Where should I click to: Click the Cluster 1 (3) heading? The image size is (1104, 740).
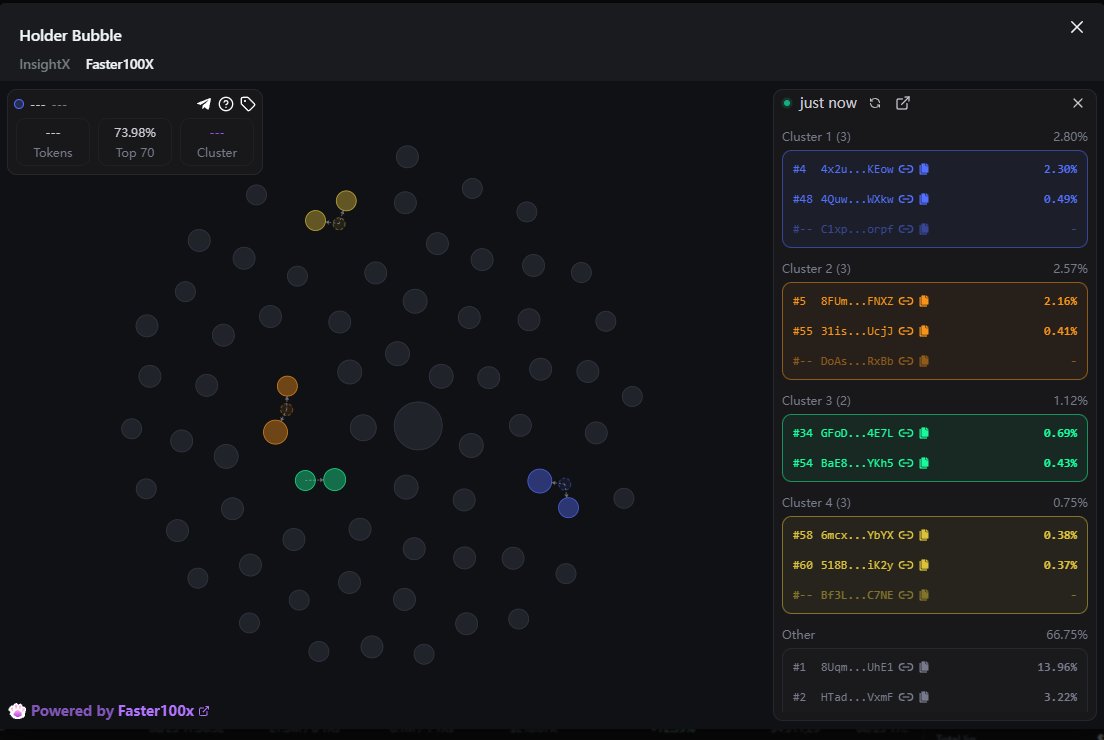tap(816, 137)
